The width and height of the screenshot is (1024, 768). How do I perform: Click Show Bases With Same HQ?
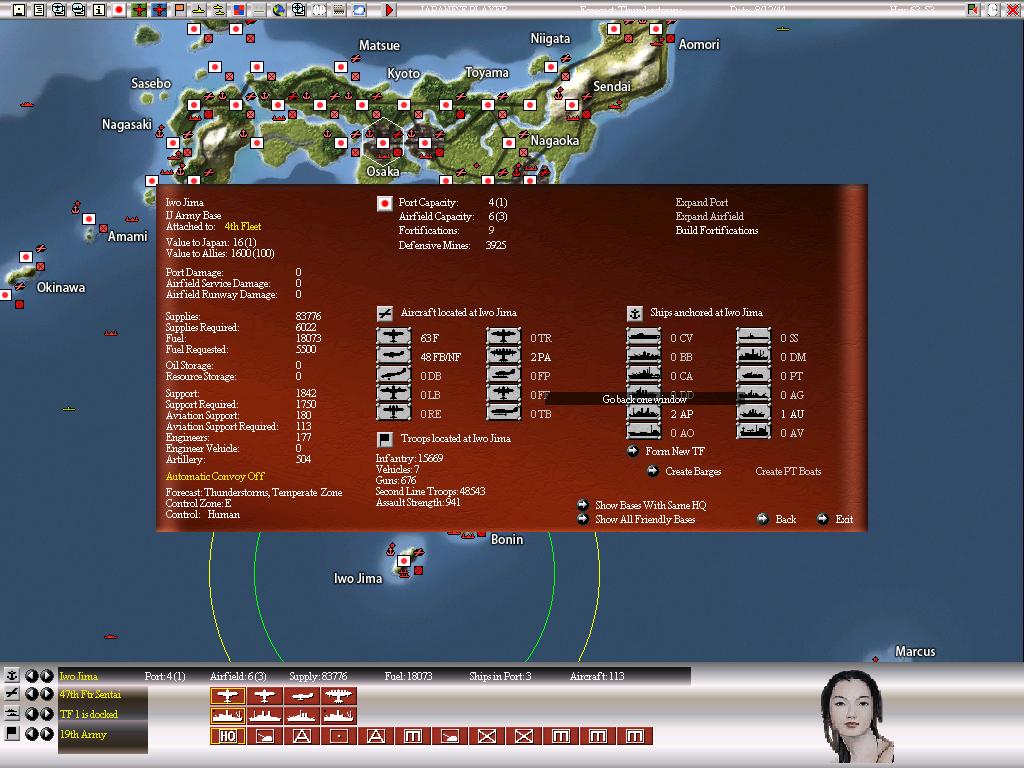(650, 505)
